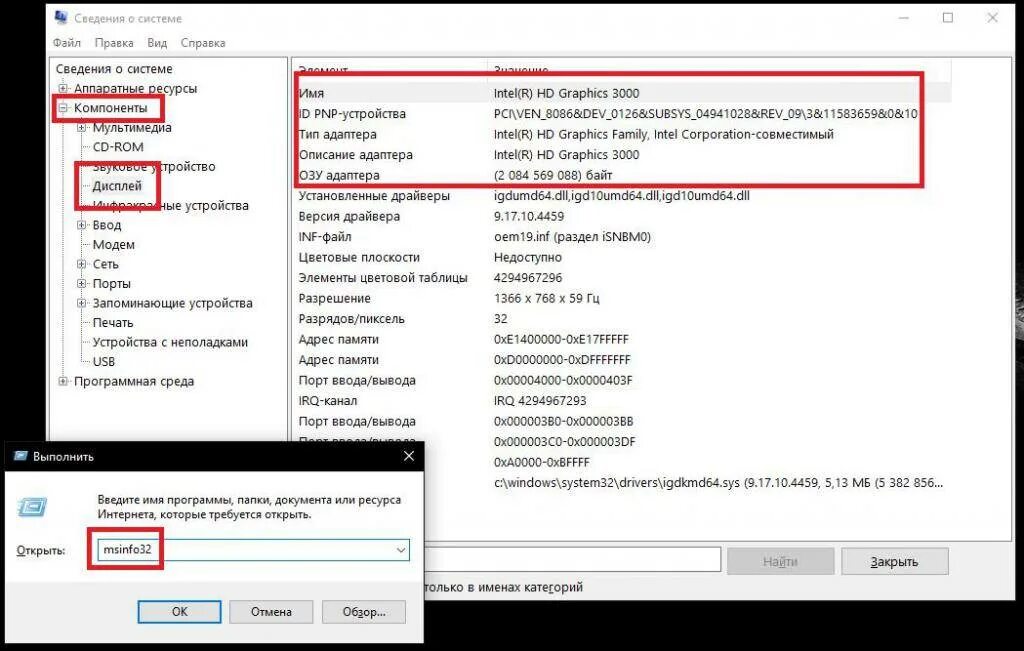This screenshot has width=1024, height=651.
Task: Click value 0xE1400000-0xE17FFFFF
Action: click(561, 340)
